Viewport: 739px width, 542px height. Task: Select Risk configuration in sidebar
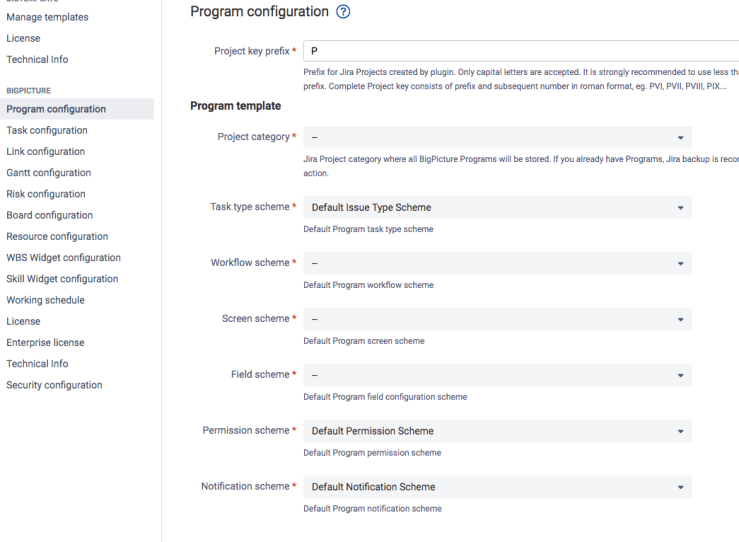(46, 194)
